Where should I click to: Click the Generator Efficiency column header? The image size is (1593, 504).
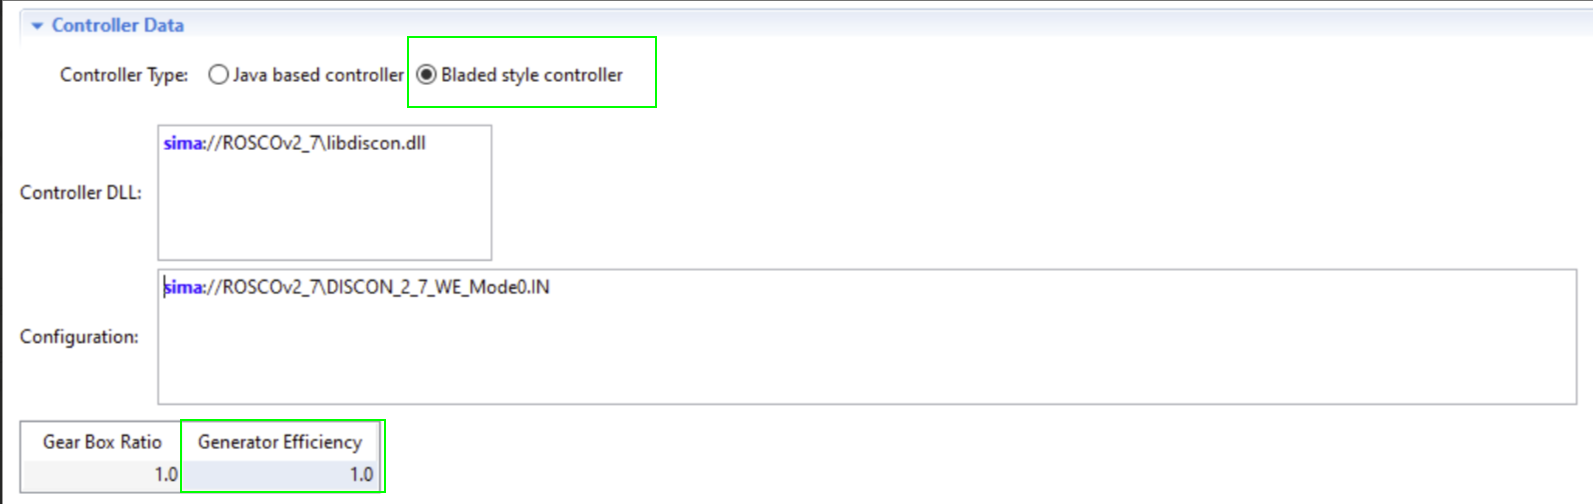[279, 442]
